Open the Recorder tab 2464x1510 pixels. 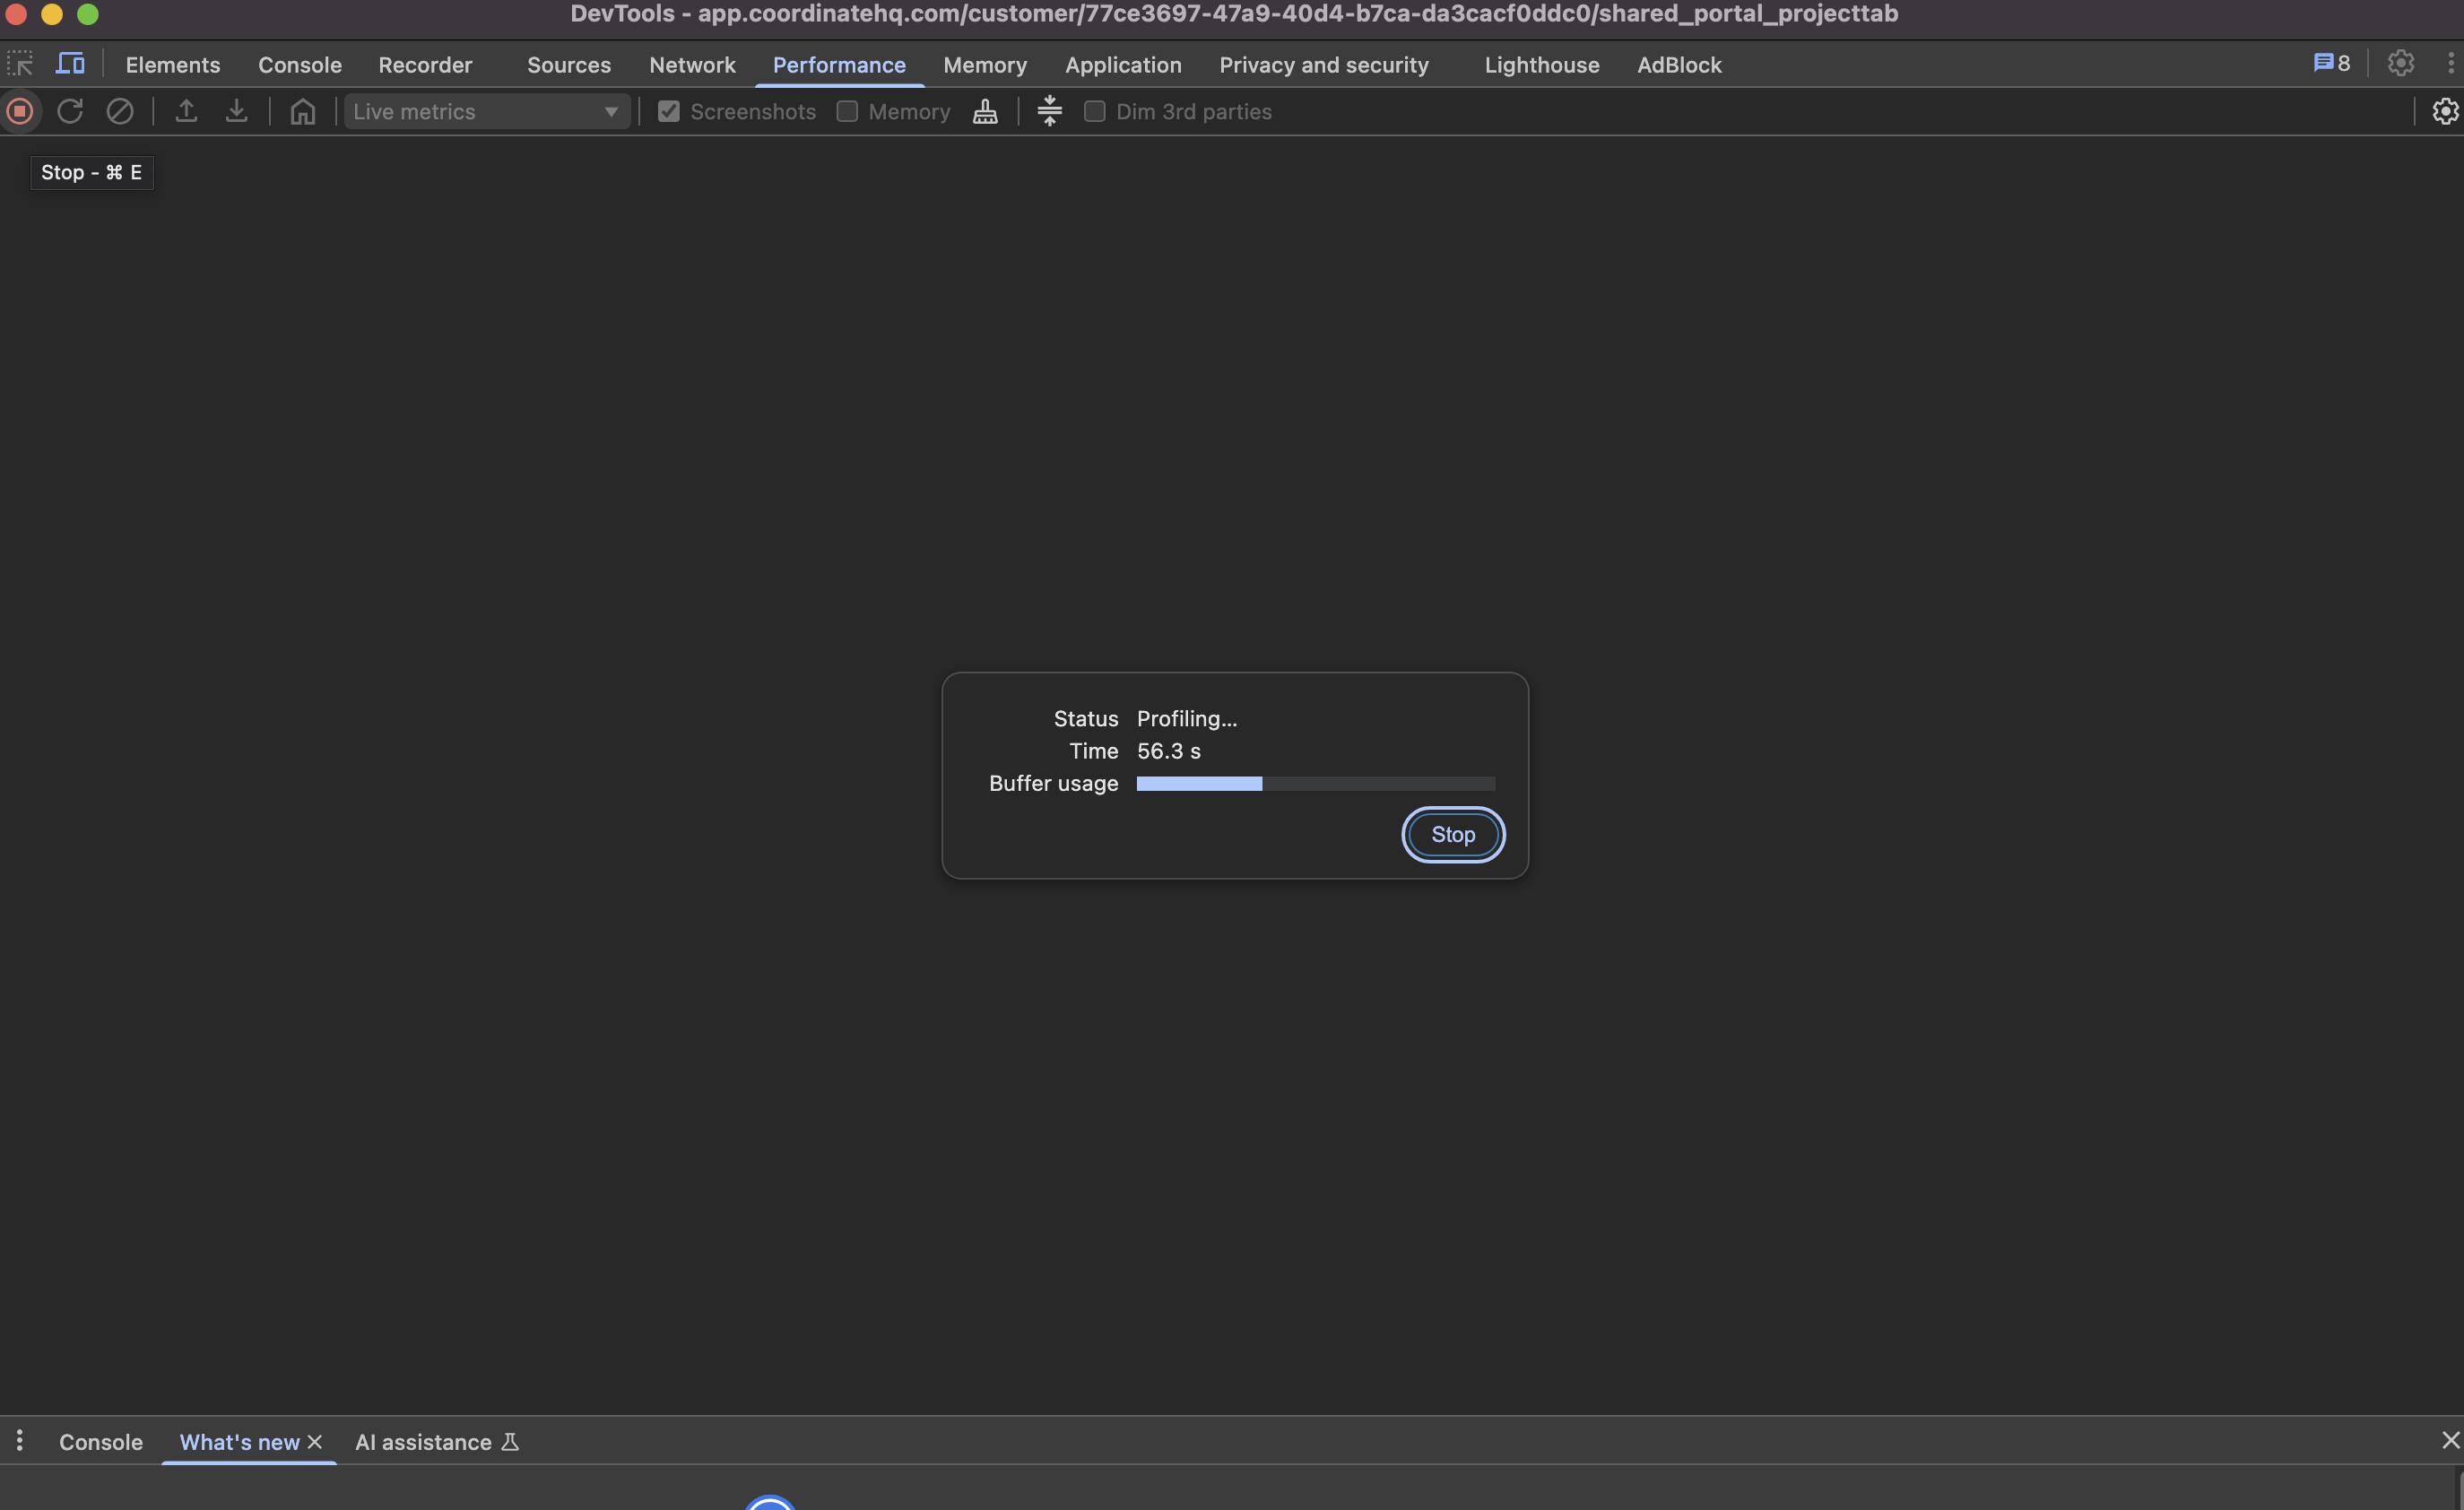click(425, 64)
